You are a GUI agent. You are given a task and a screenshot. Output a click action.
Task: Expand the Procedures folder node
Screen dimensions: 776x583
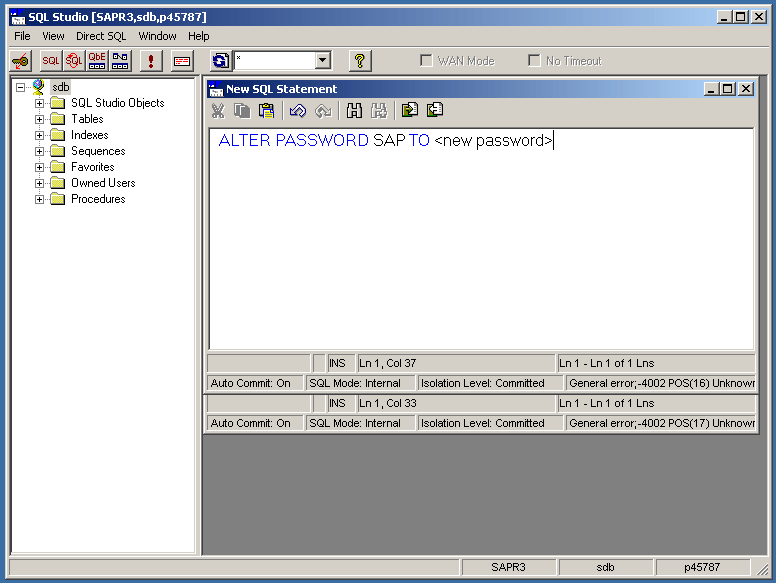[39, 199]
